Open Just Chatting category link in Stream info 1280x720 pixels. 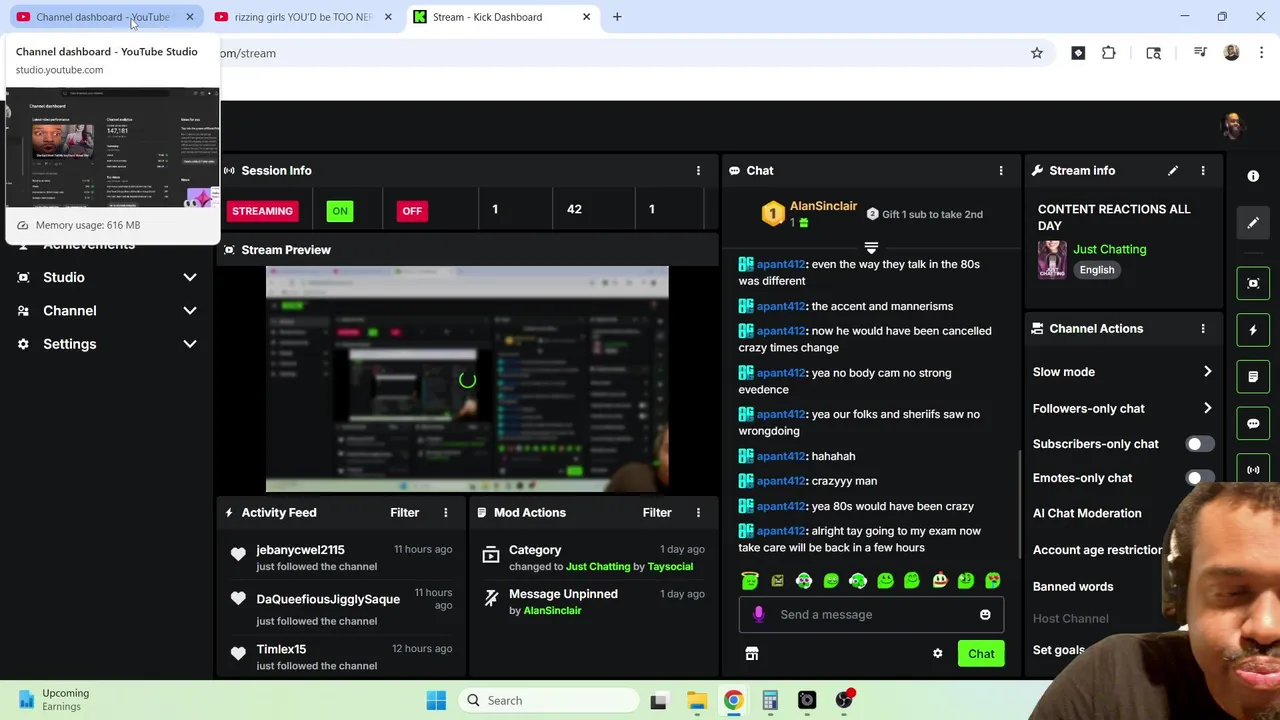pos(1110,250)
